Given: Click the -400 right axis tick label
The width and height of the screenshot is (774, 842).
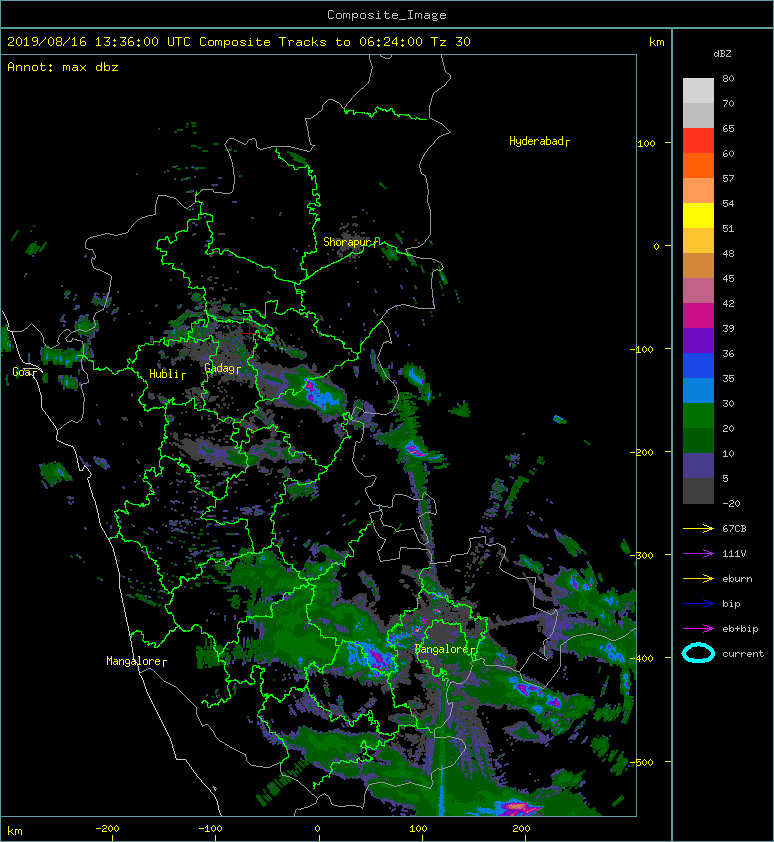Looking at the screenshot, I should 642,658.
